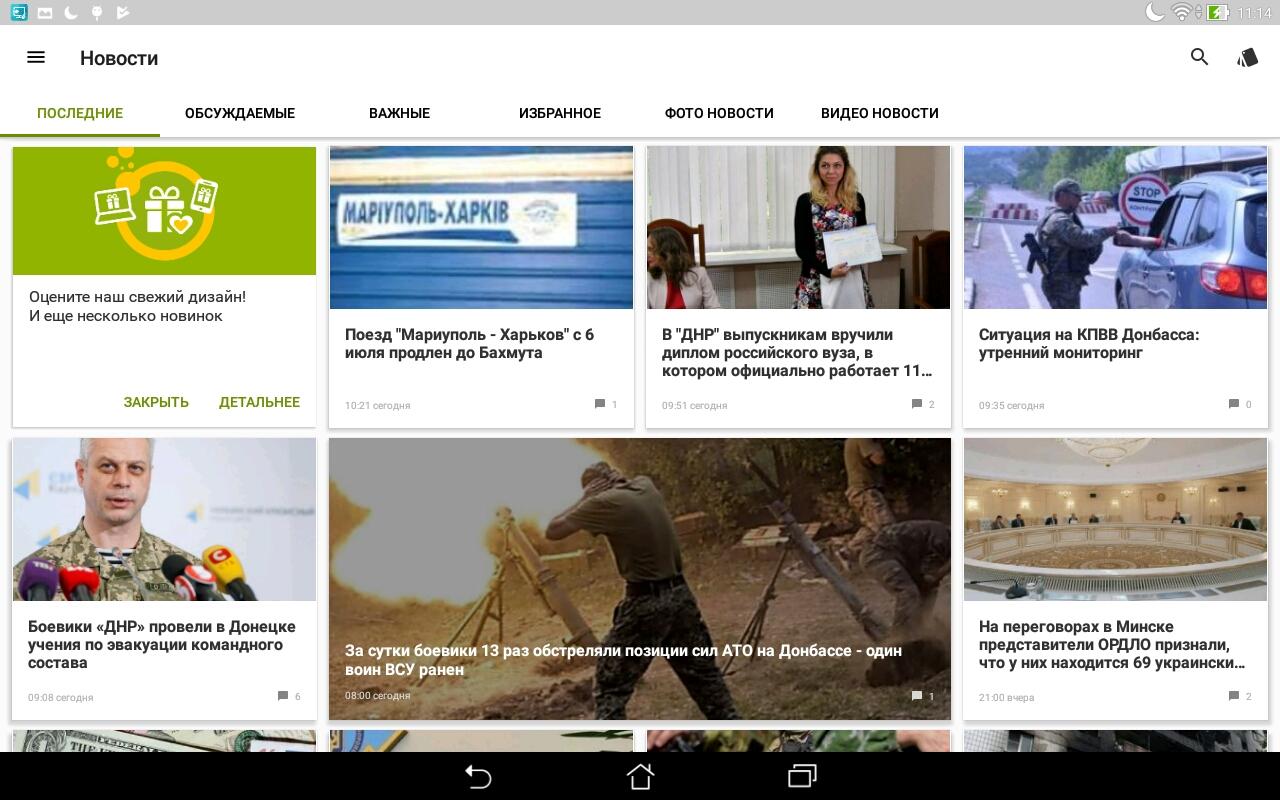Switch to the ОБСУЖДАЕМЫЕ tab
The image size is (1280, 800).
[x=240, y=113]
